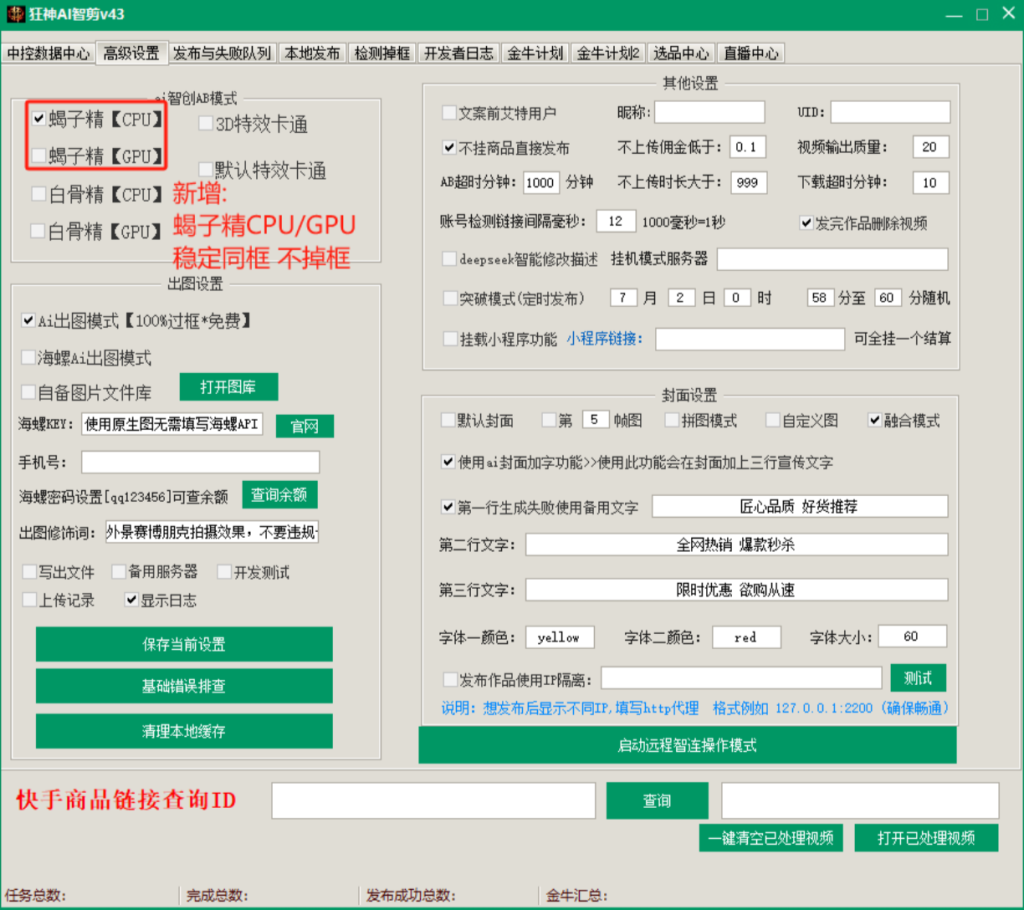This screenshot has width=1024, height=910.
Task: Toggle 使用ai封面加字功能 checkbox
Action: [x=448, y=462]
